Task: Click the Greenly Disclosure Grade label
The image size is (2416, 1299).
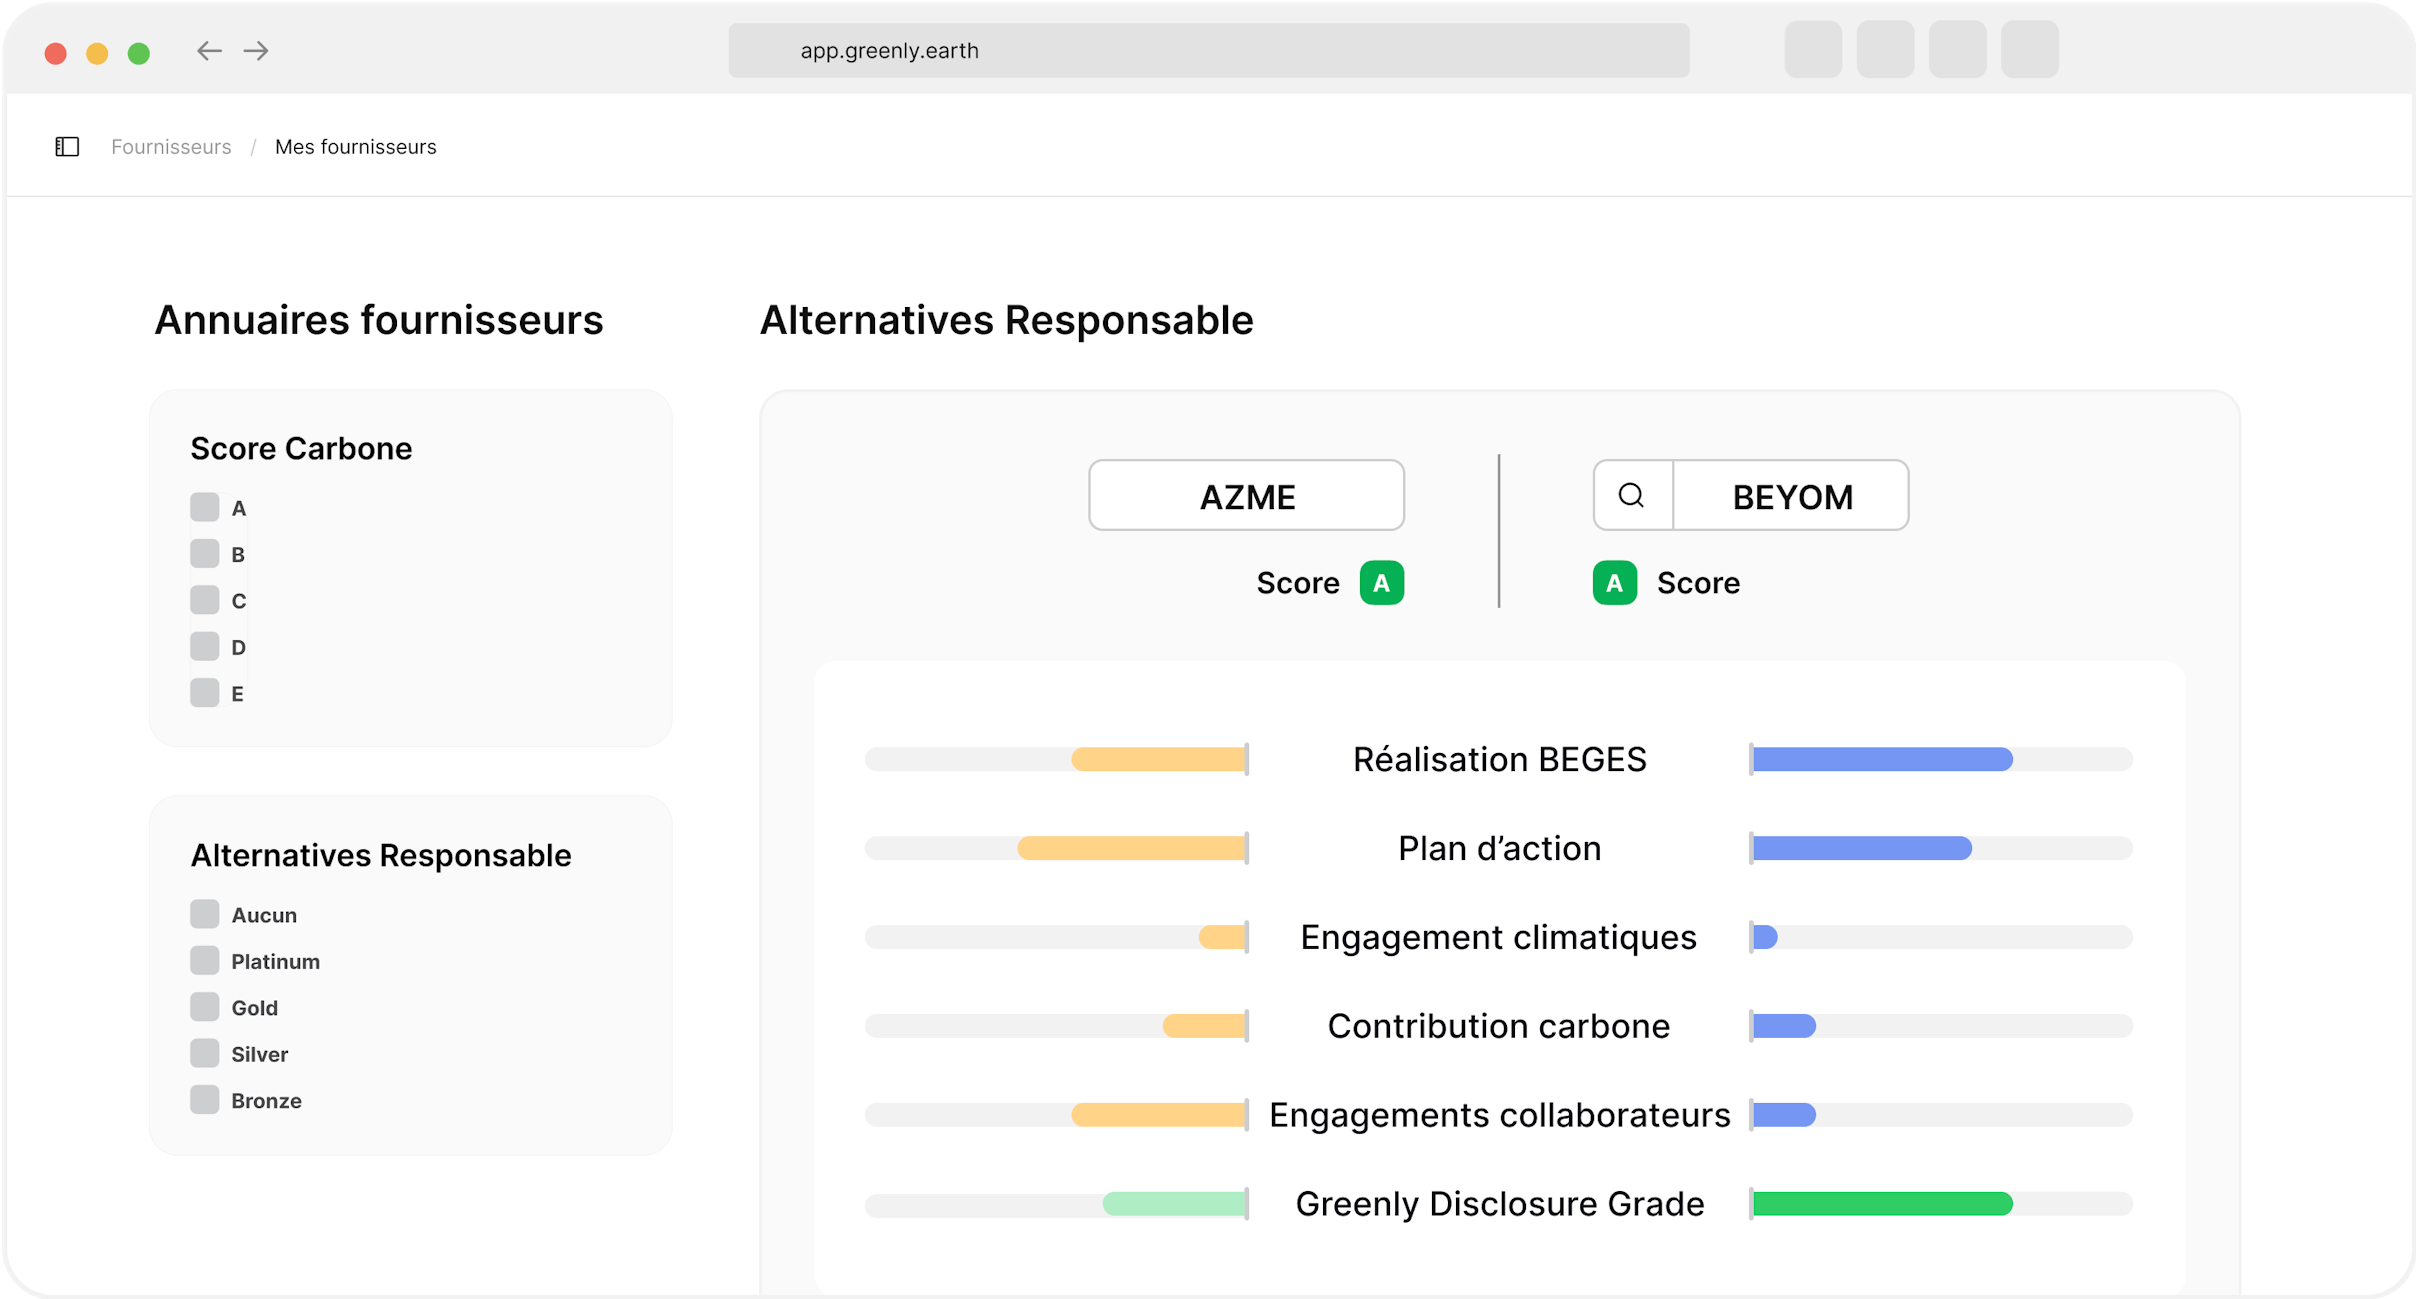Action: (1499, 1204)
